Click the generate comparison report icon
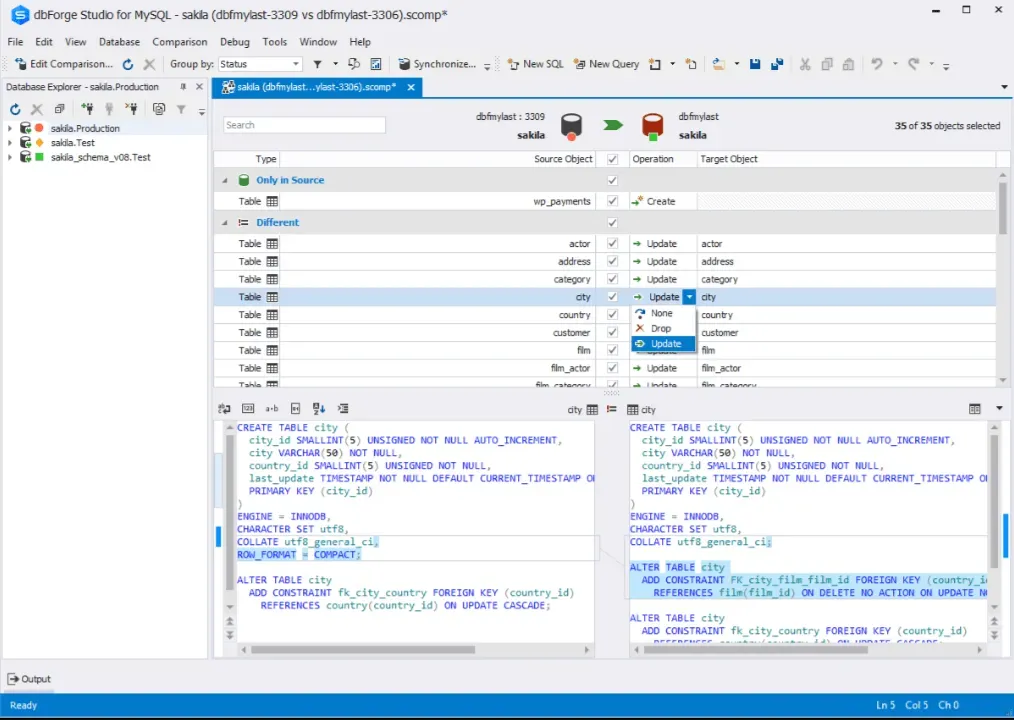The image size is (1014, 720). click(x=376, y=64)
